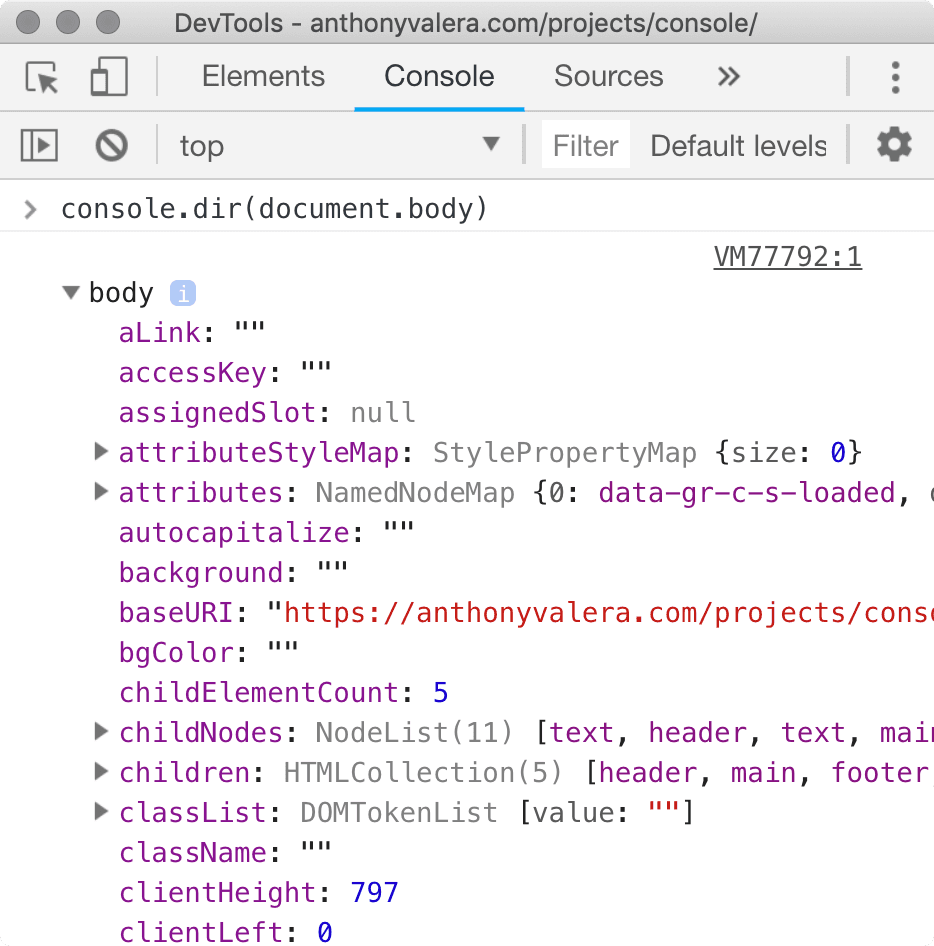934x946 pixels.
Task: Show the console sidebar
Action: coord(38,145)
